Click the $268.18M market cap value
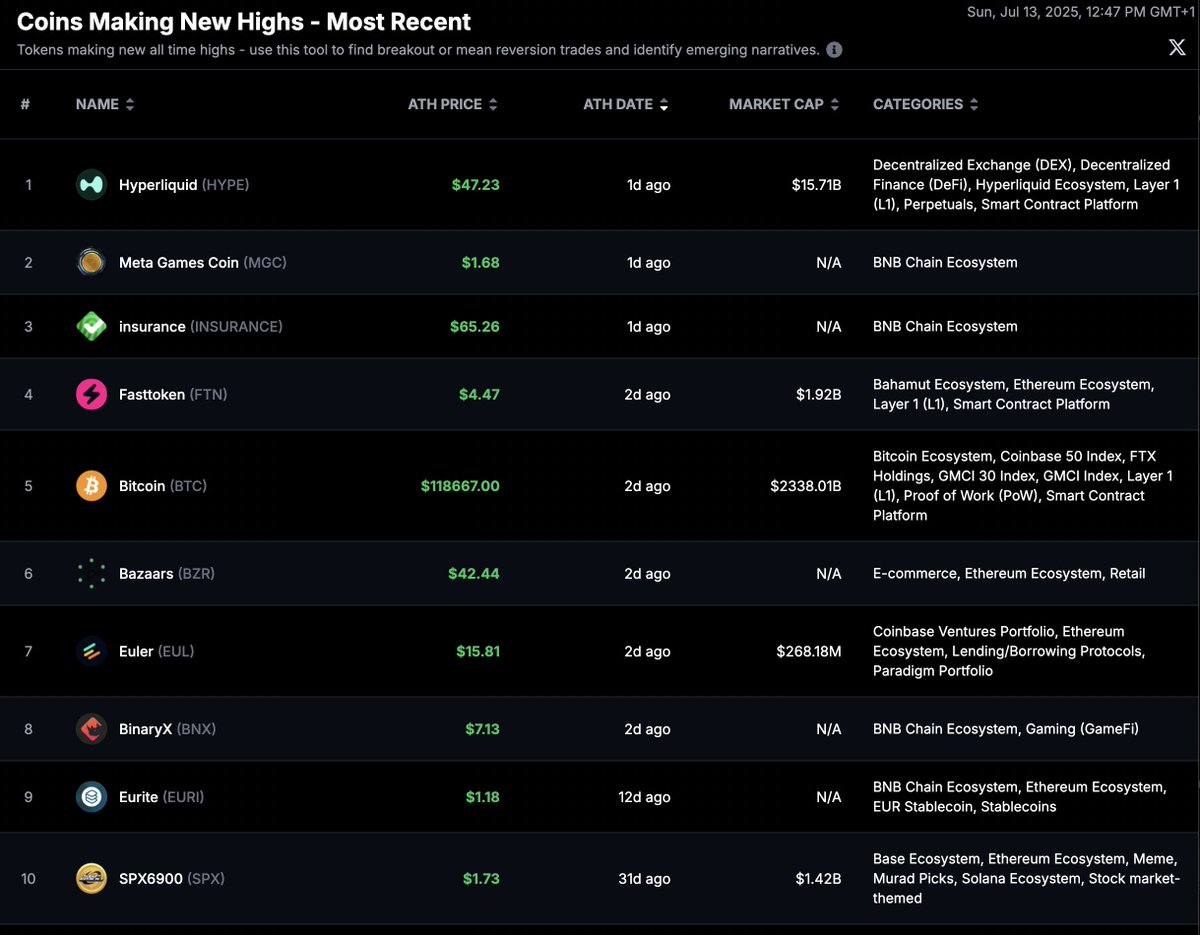 coord(809,652)
